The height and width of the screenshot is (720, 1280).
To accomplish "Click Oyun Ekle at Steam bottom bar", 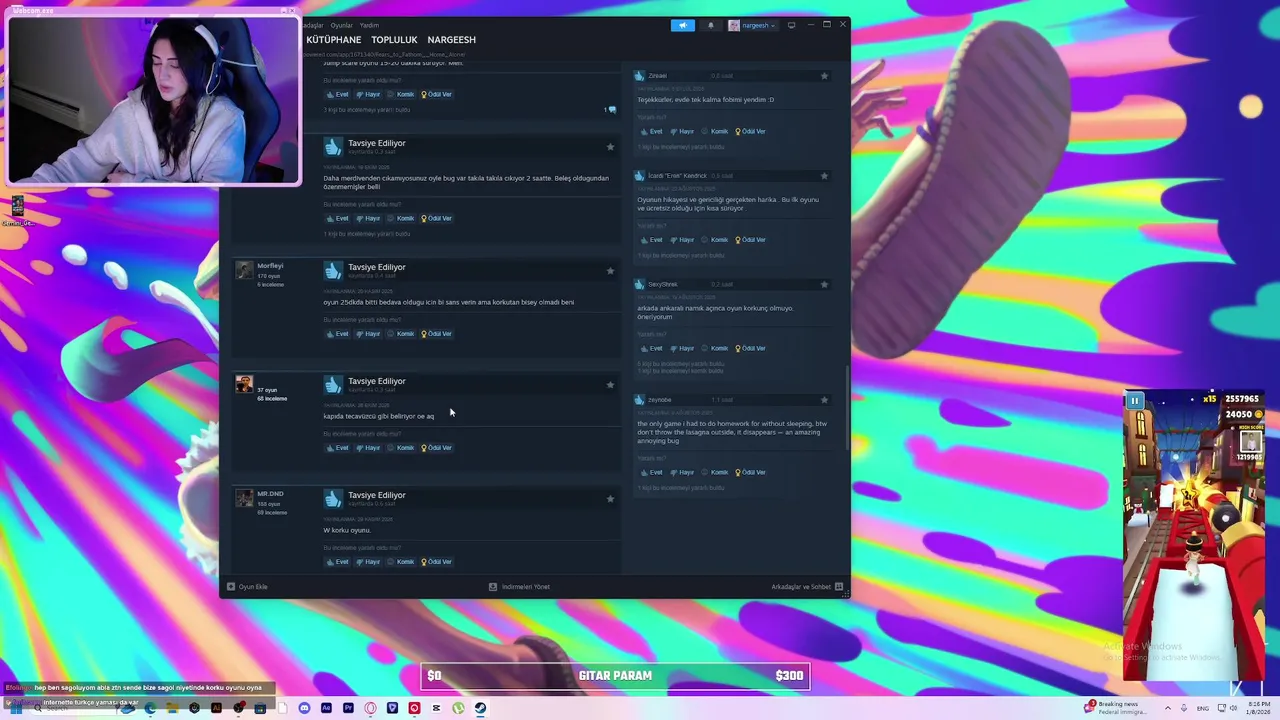I will point(248,587).
